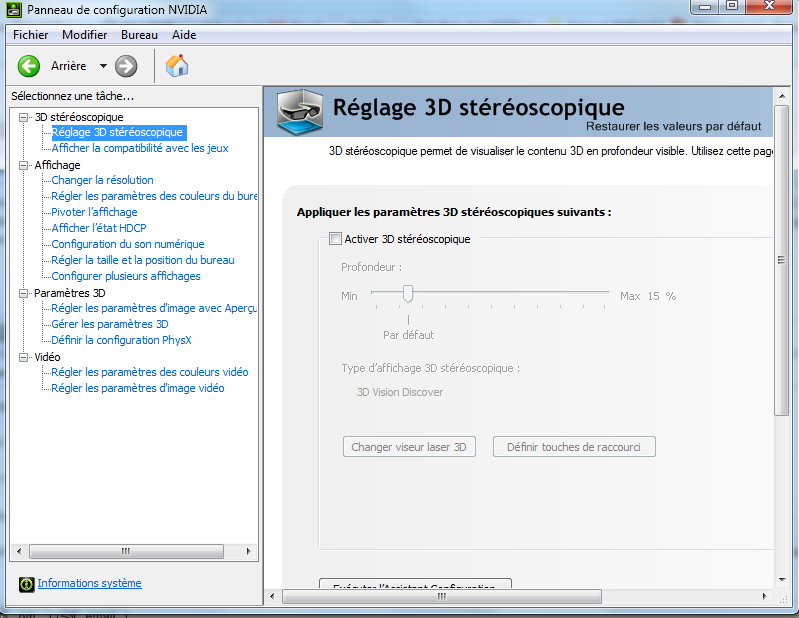Click the system information icon at bottom left

pyautogui.click(x=24, y=584)
